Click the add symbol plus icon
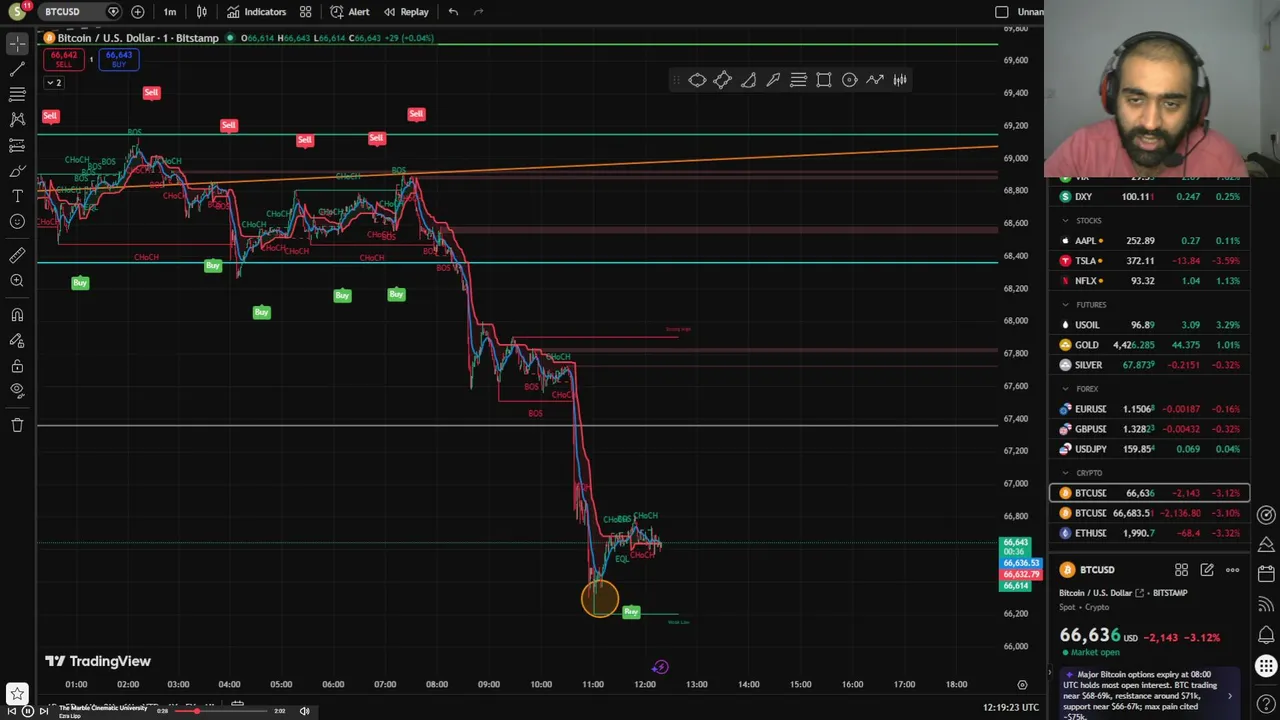The image size is (1280, 720). click(137, 12)
